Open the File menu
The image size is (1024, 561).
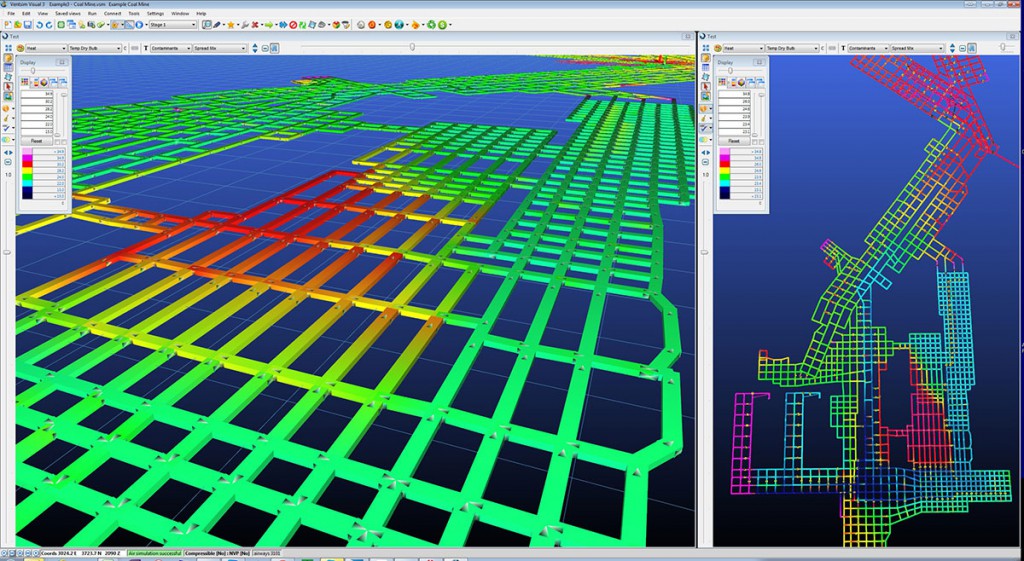[11, 13]
